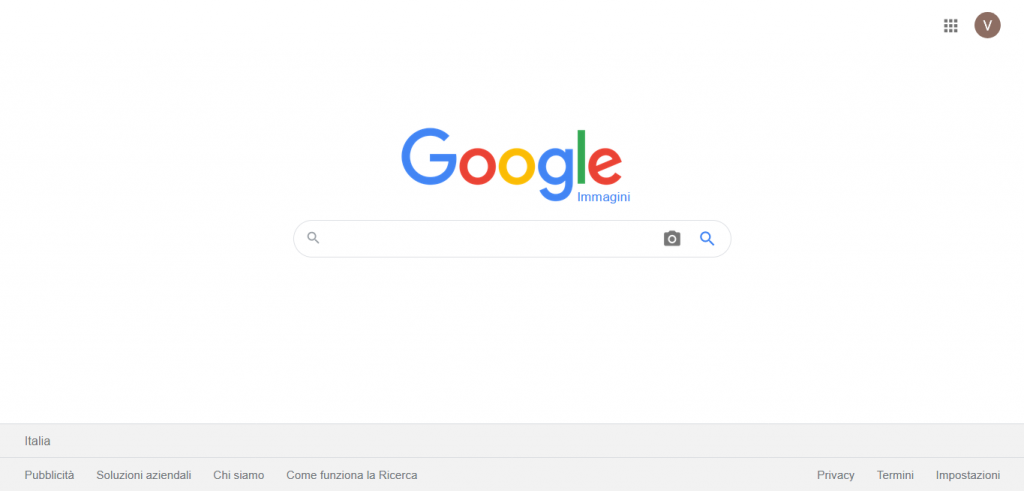Focus the image search text field

pyautogui.click(x=490, y=238)
